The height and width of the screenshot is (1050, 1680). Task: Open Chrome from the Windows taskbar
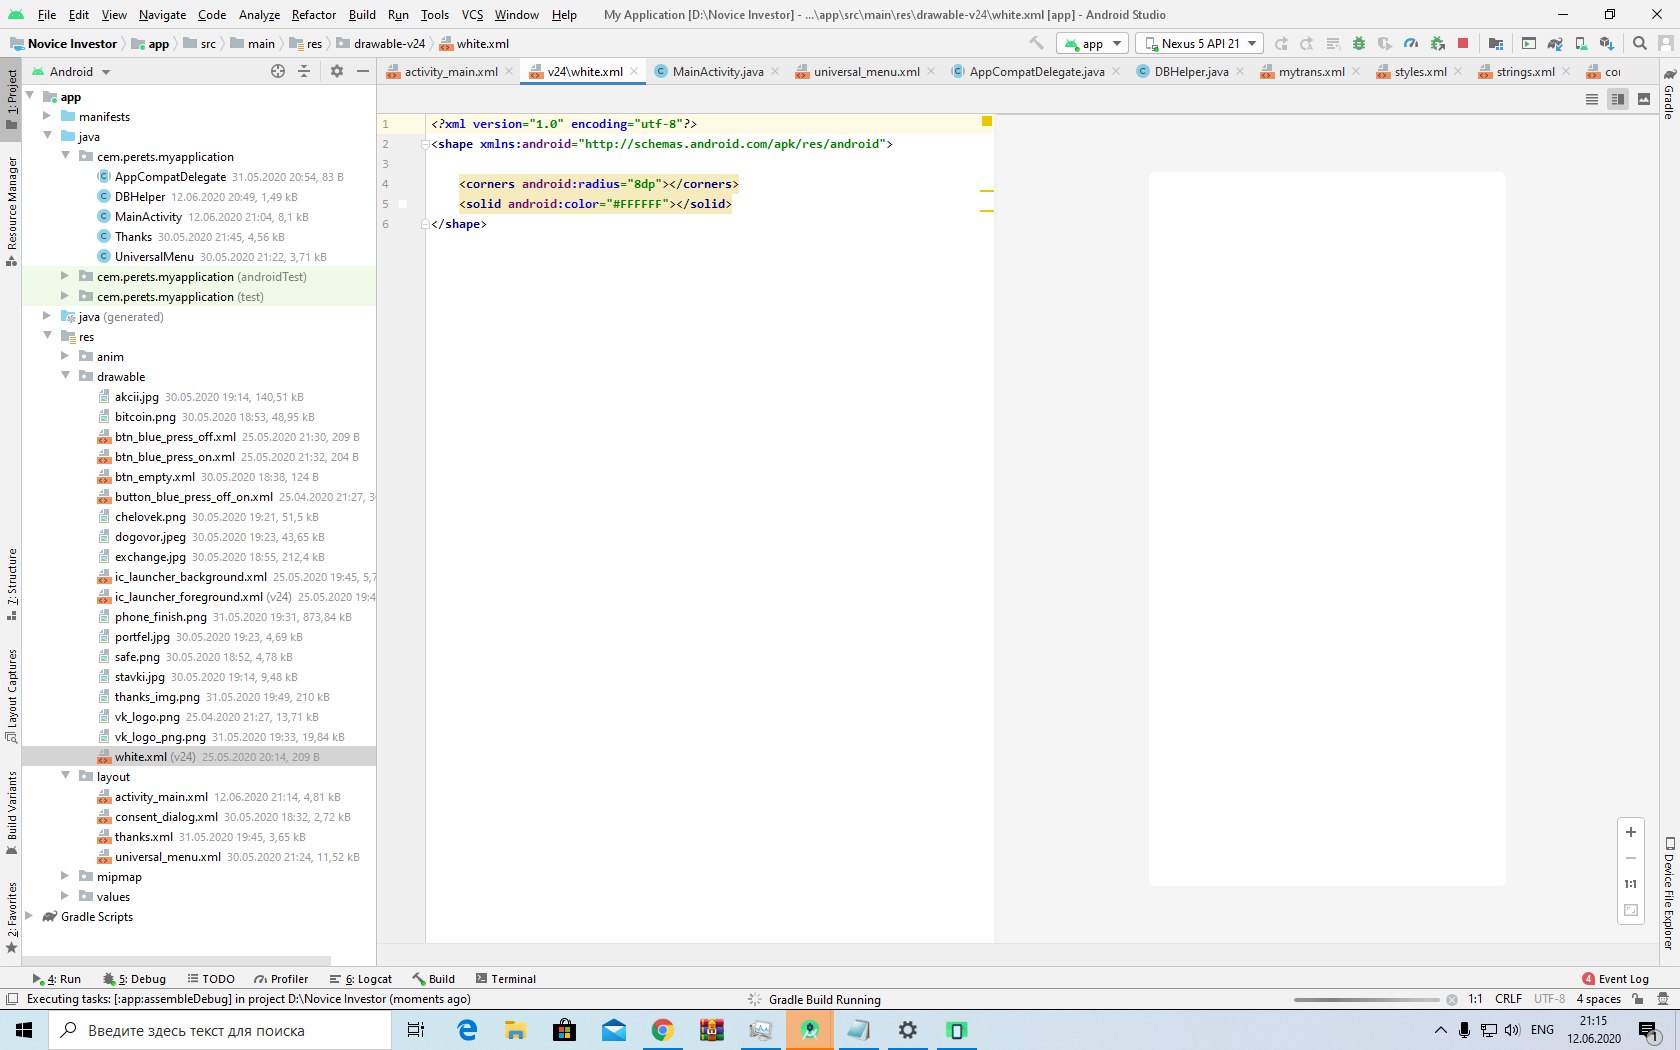(x=662, y=1030)
